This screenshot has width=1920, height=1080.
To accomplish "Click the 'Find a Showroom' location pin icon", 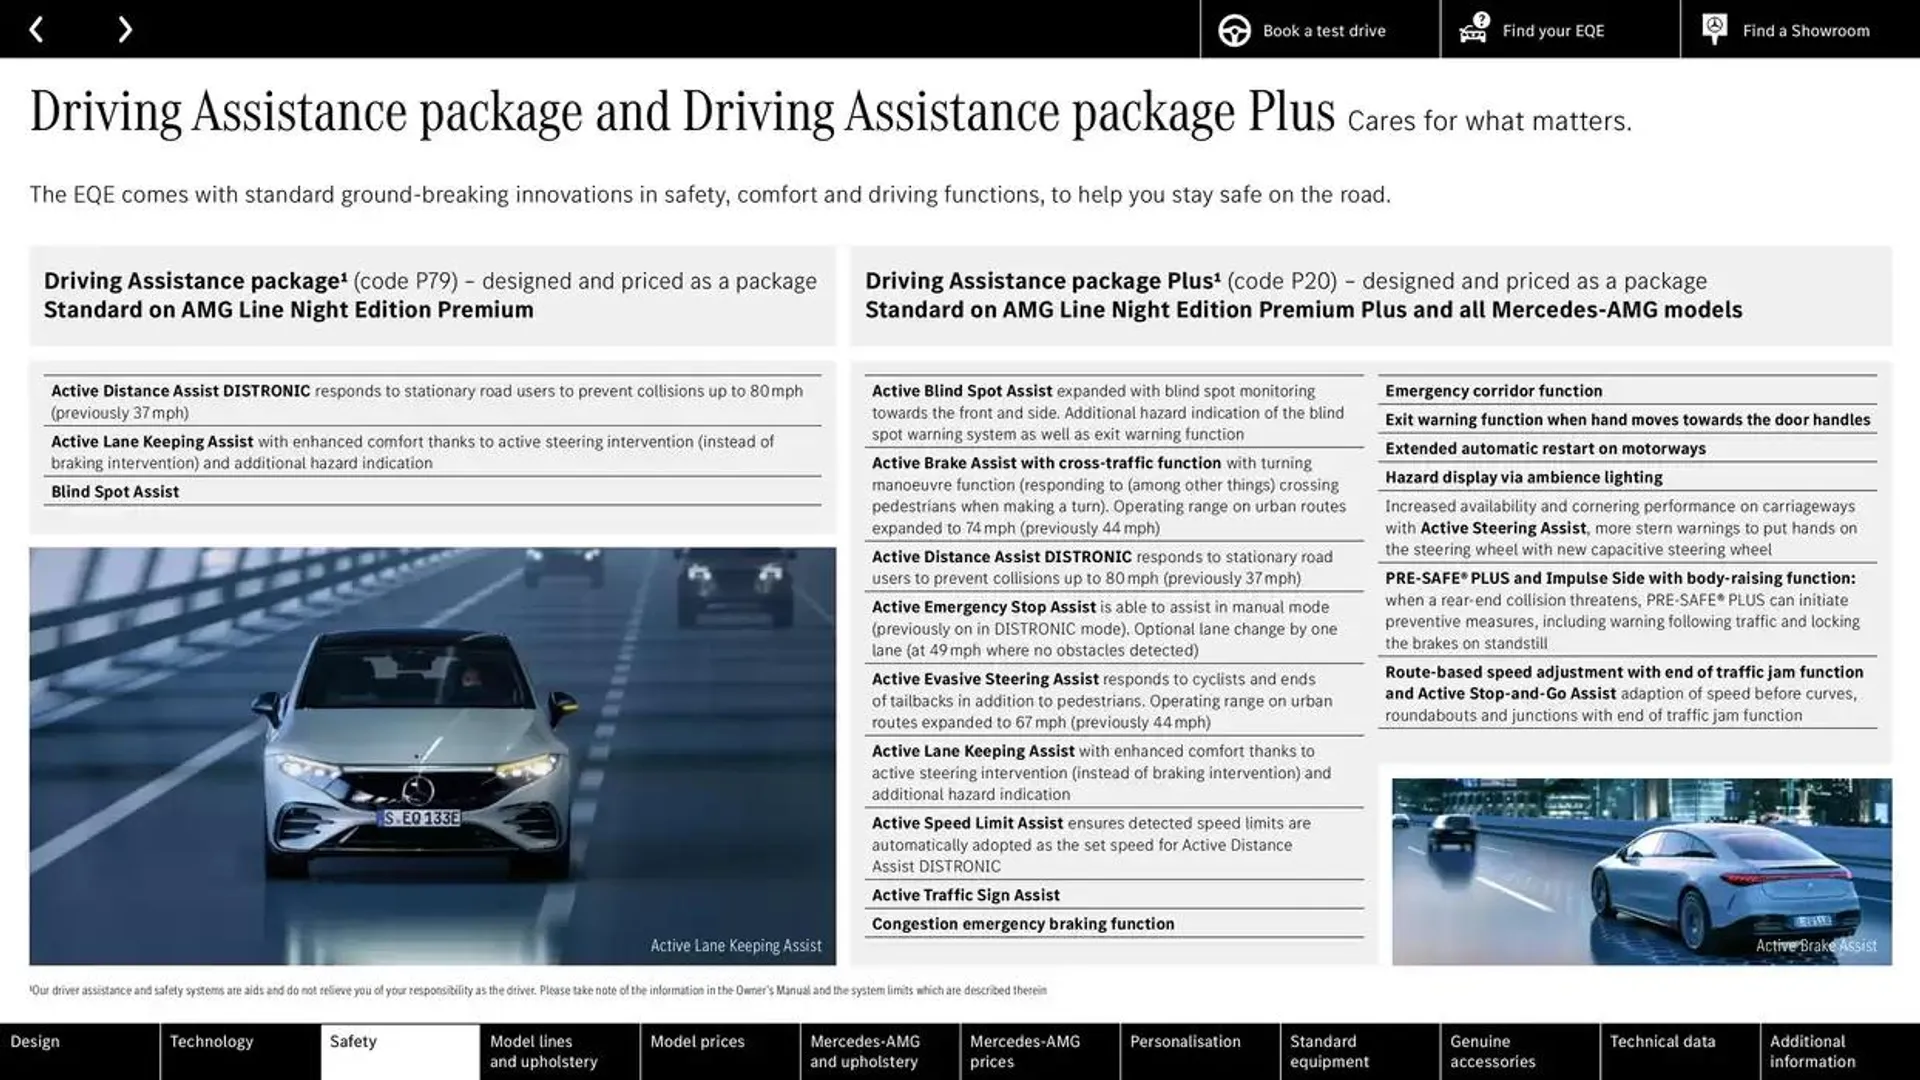I will [1714, 29].
